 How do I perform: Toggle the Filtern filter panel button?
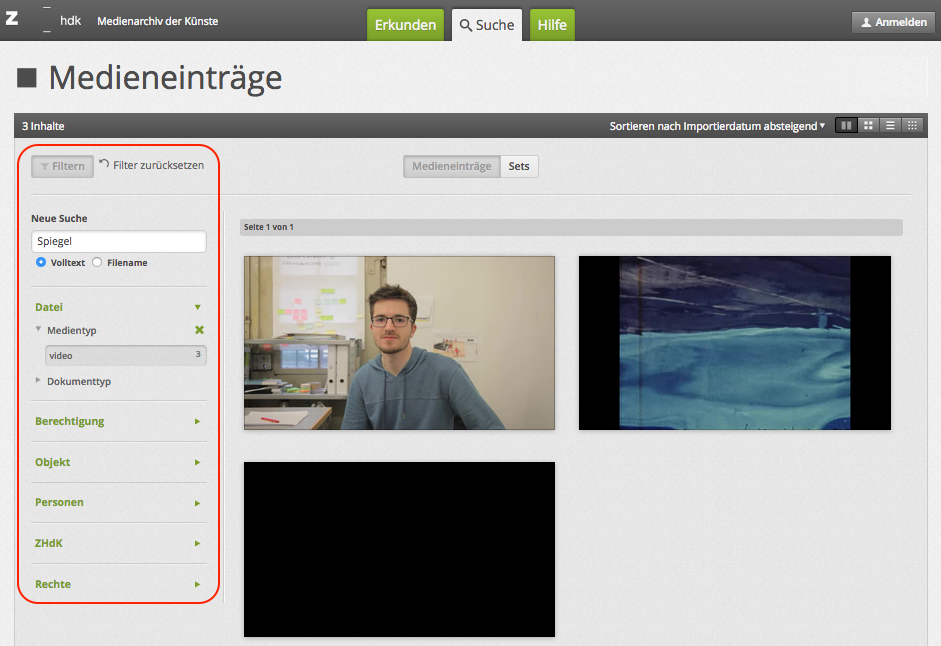(62, 166)
